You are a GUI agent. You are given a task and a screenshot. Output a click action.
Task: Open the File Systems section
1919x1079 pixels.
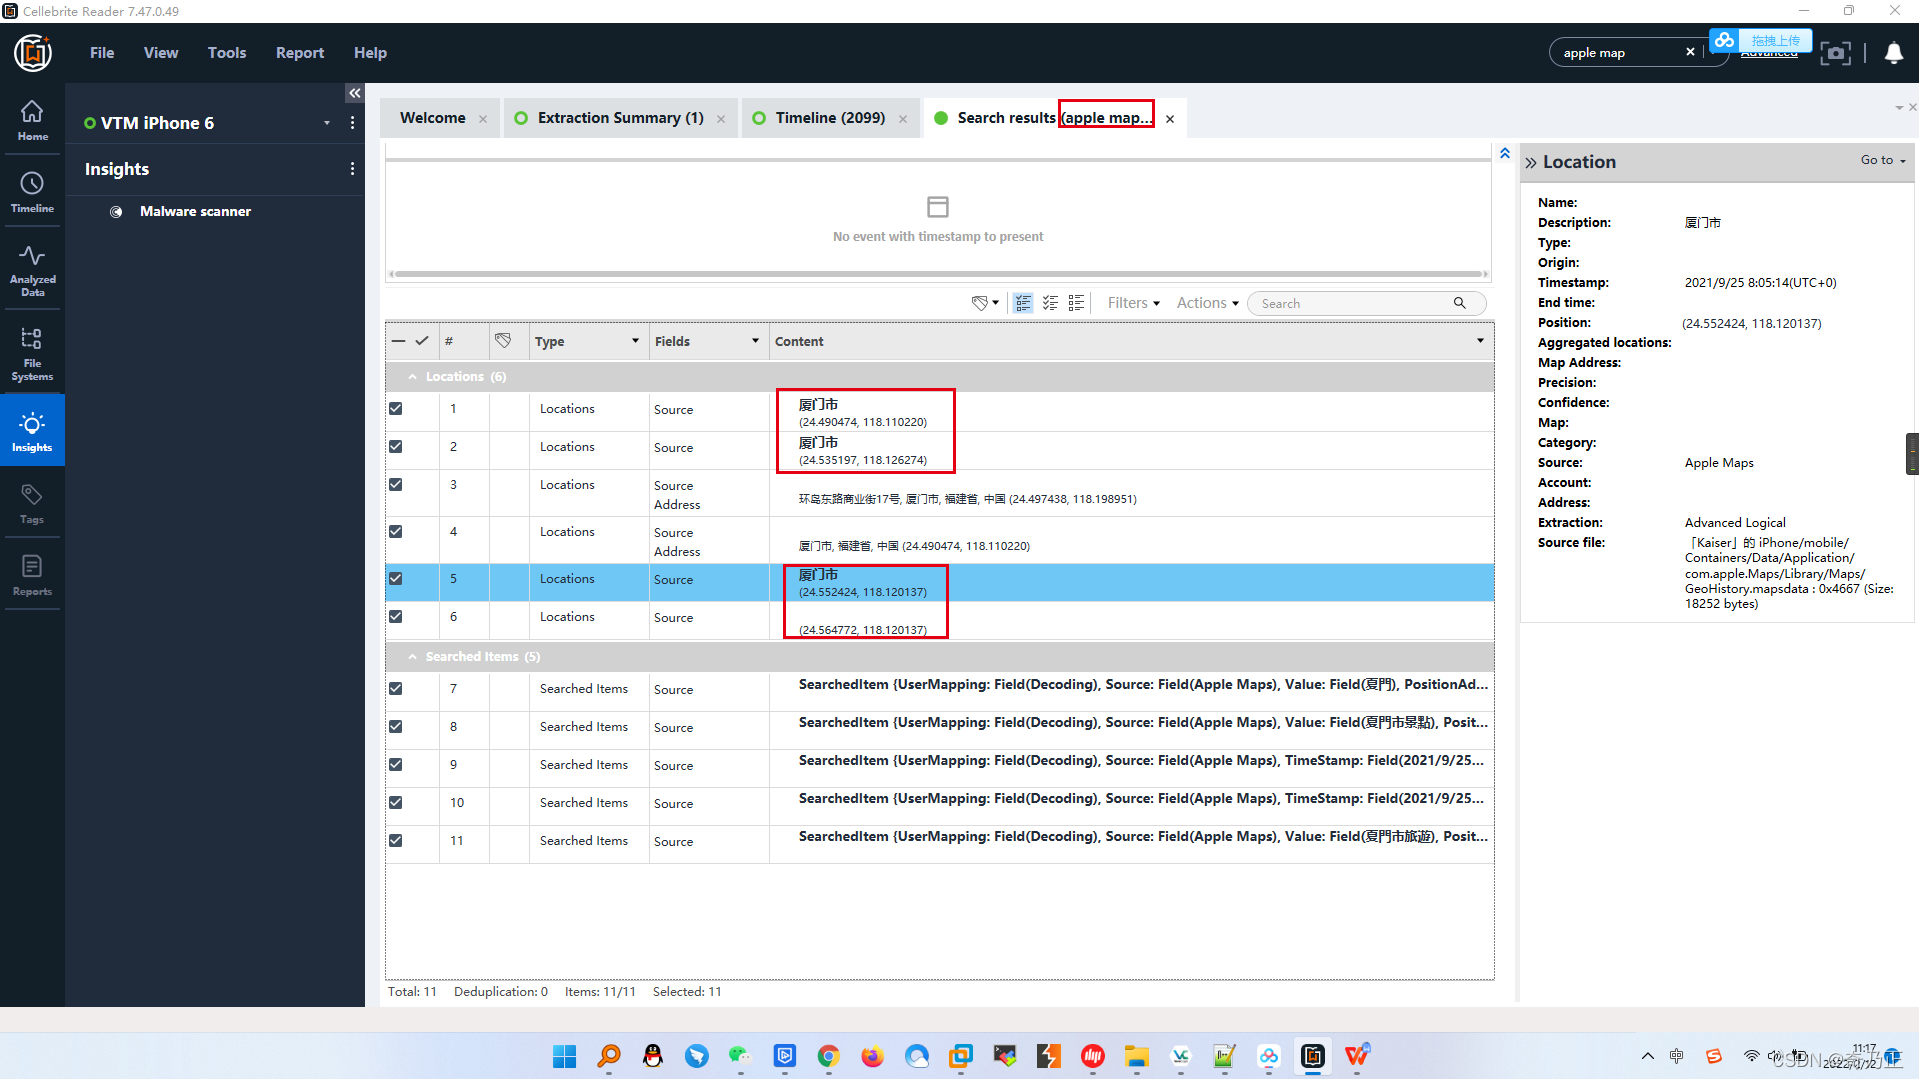[x=32, y=354]
